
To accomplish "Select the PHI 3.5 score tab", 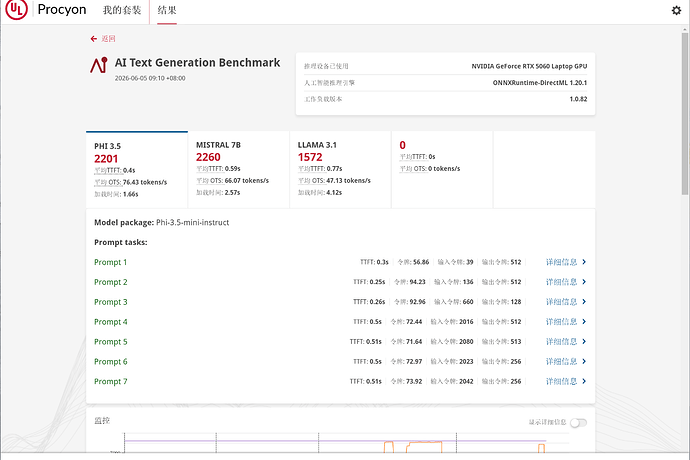I will coord(137,169).
